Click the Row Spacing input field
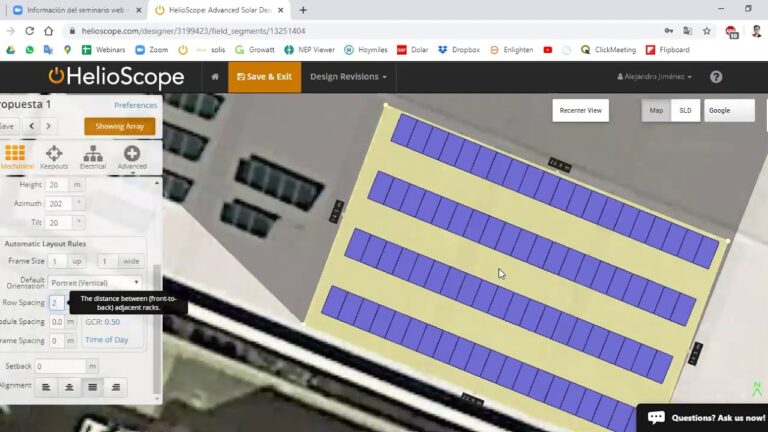768x432 pixels. 57,302
